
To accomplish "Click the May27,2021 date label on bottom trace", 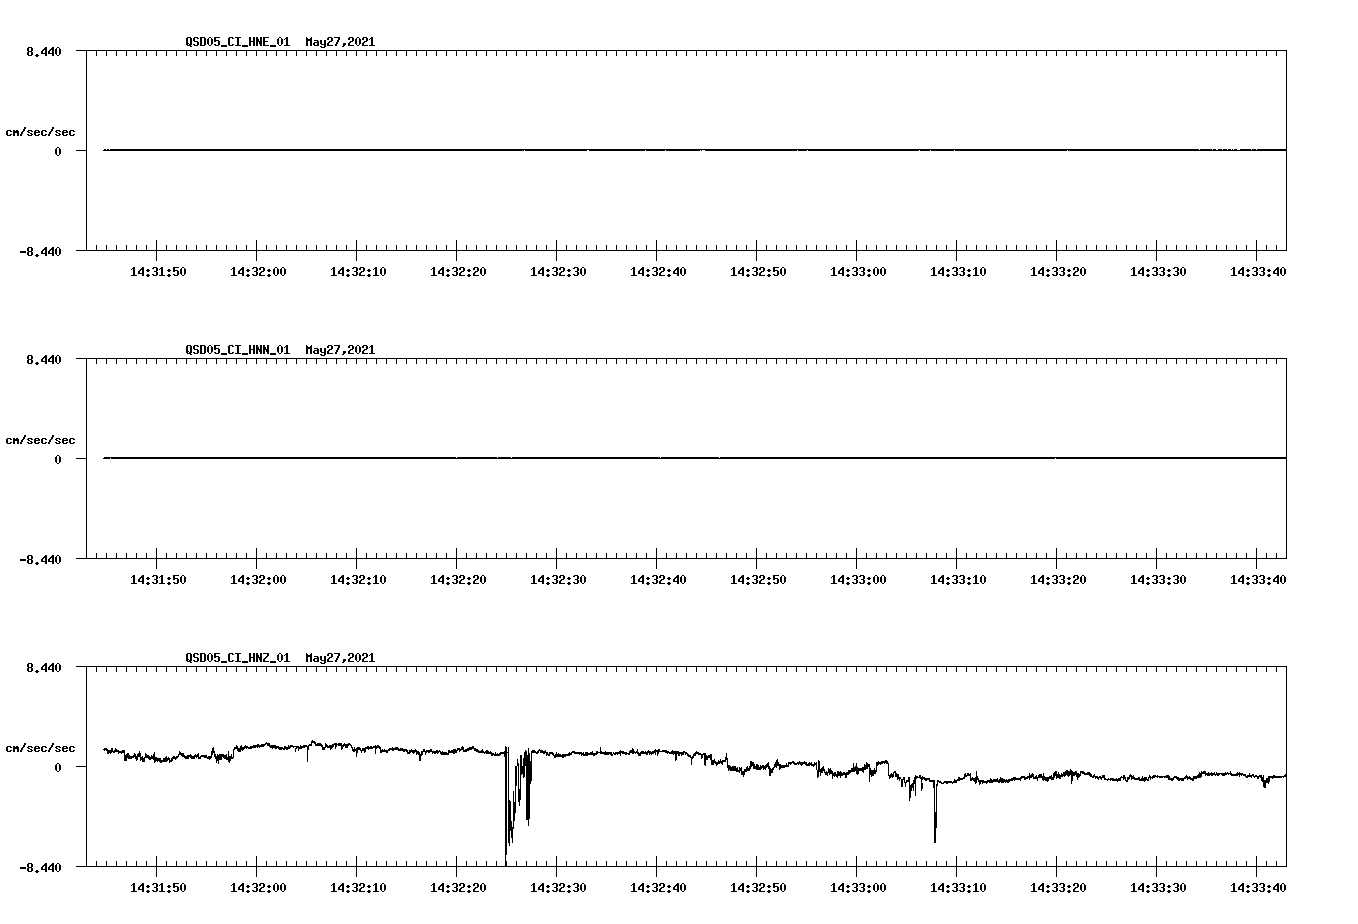I will click(339, 658).
